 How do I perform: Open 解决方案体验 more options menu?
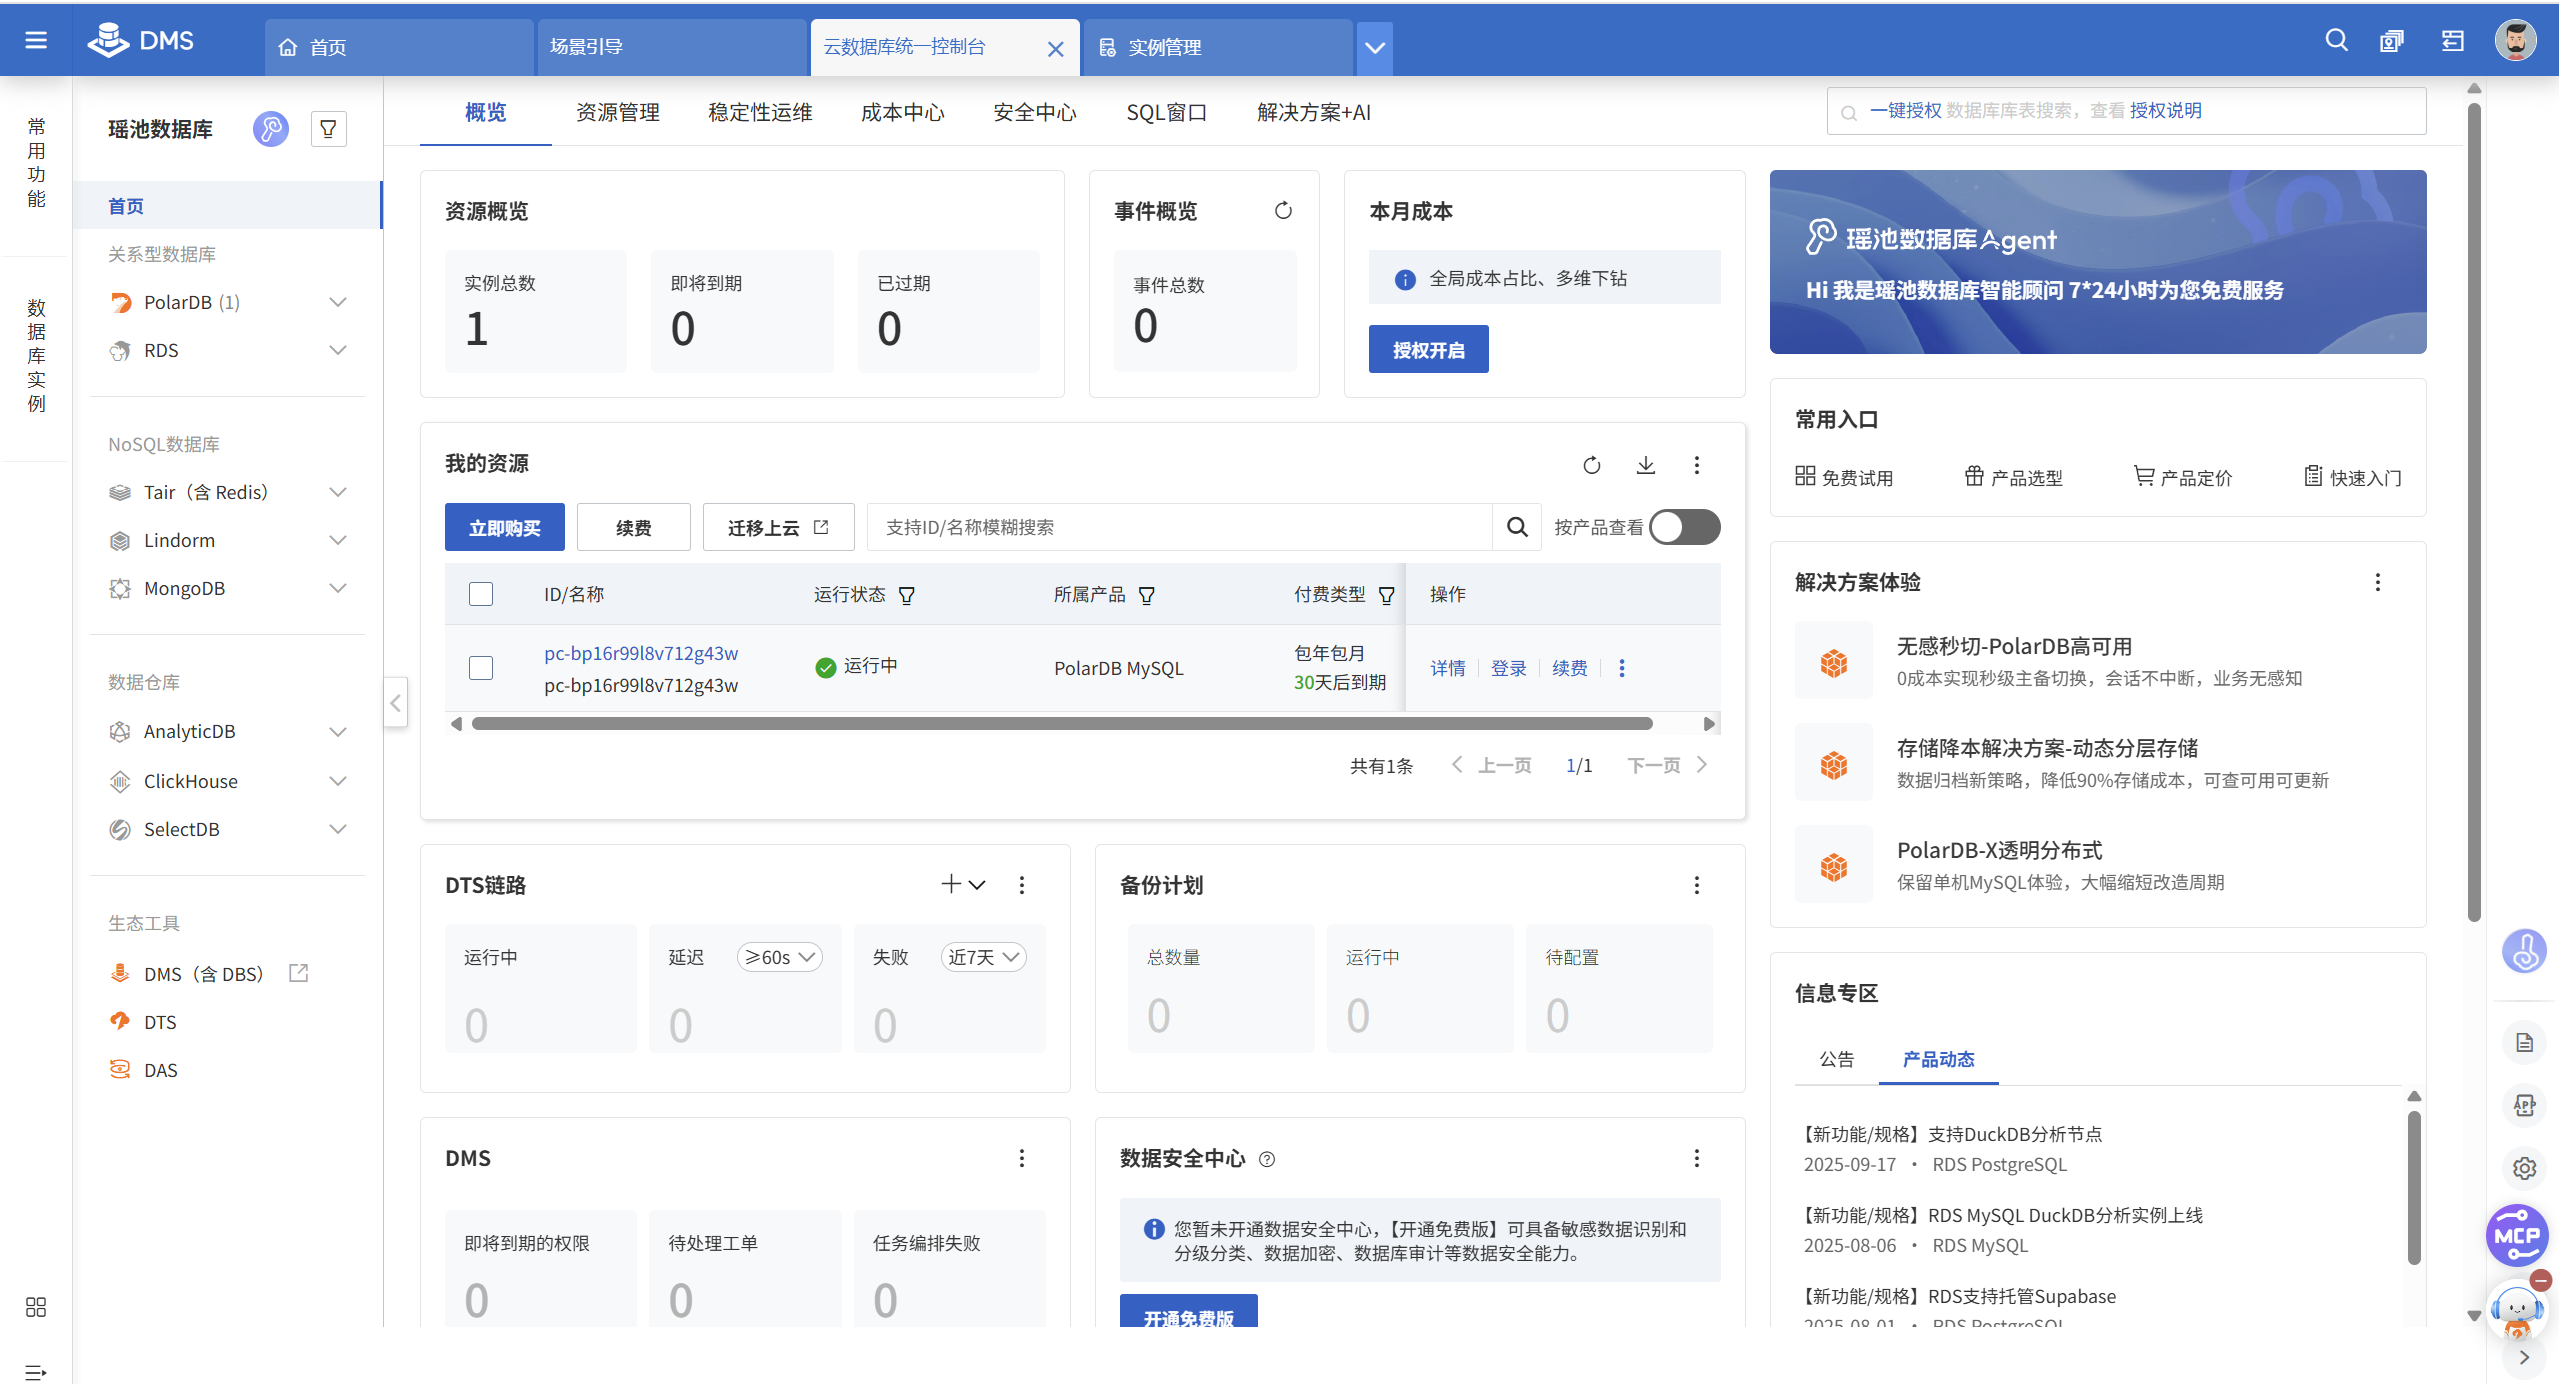[x=2378, y=582]
